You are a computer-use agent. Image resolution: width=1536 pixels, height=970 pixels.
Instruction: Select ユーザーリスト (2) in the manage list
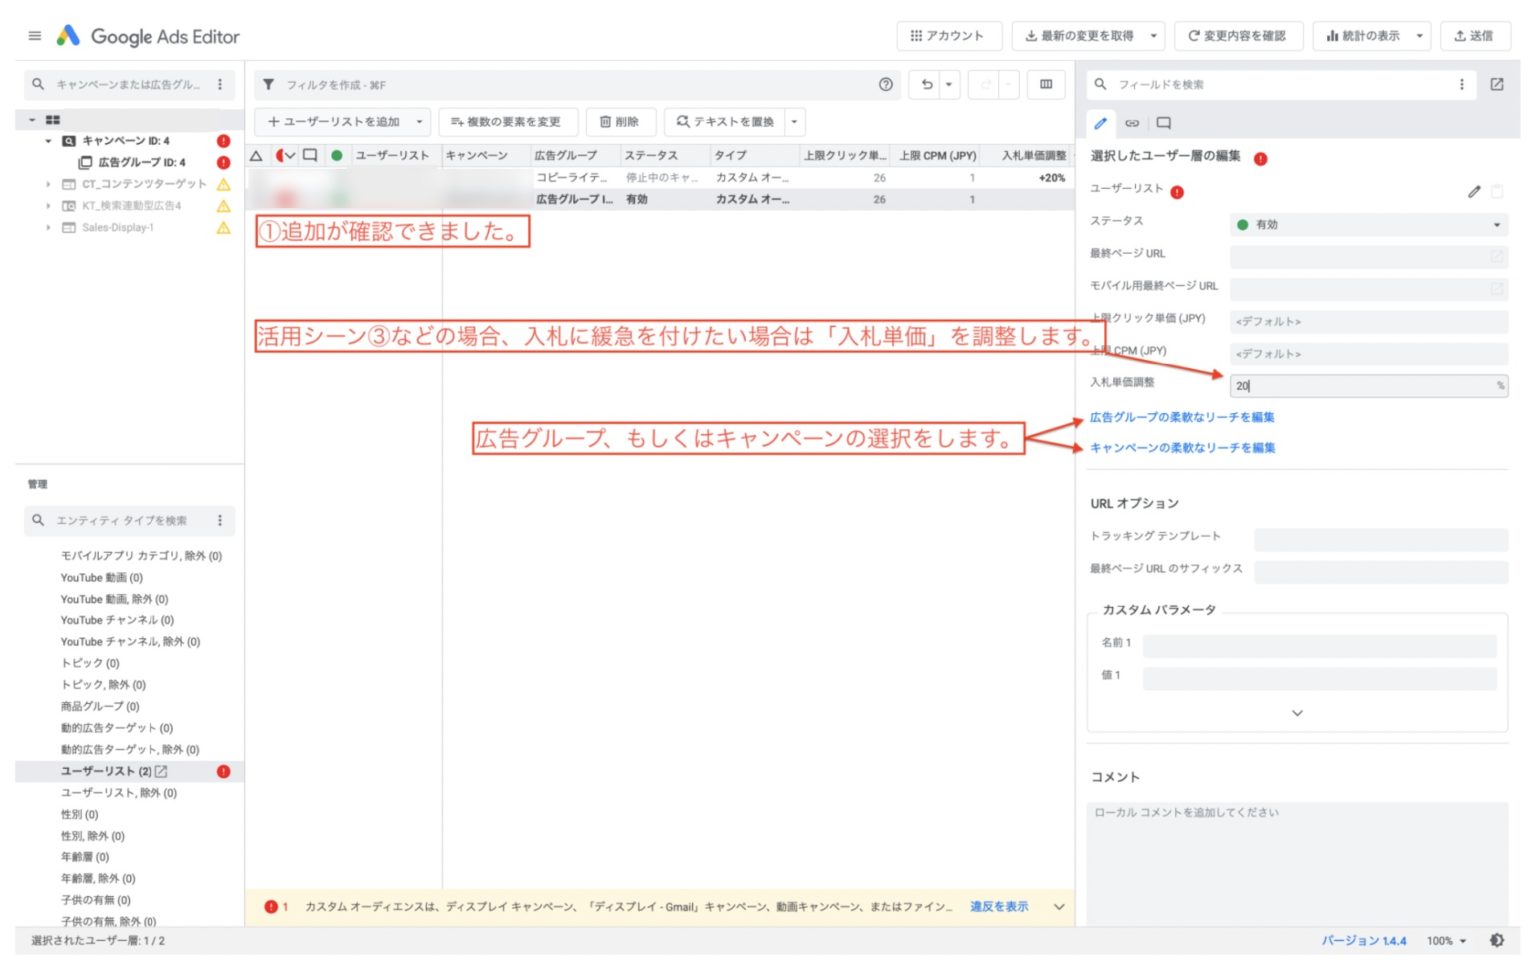coord(106,771)
